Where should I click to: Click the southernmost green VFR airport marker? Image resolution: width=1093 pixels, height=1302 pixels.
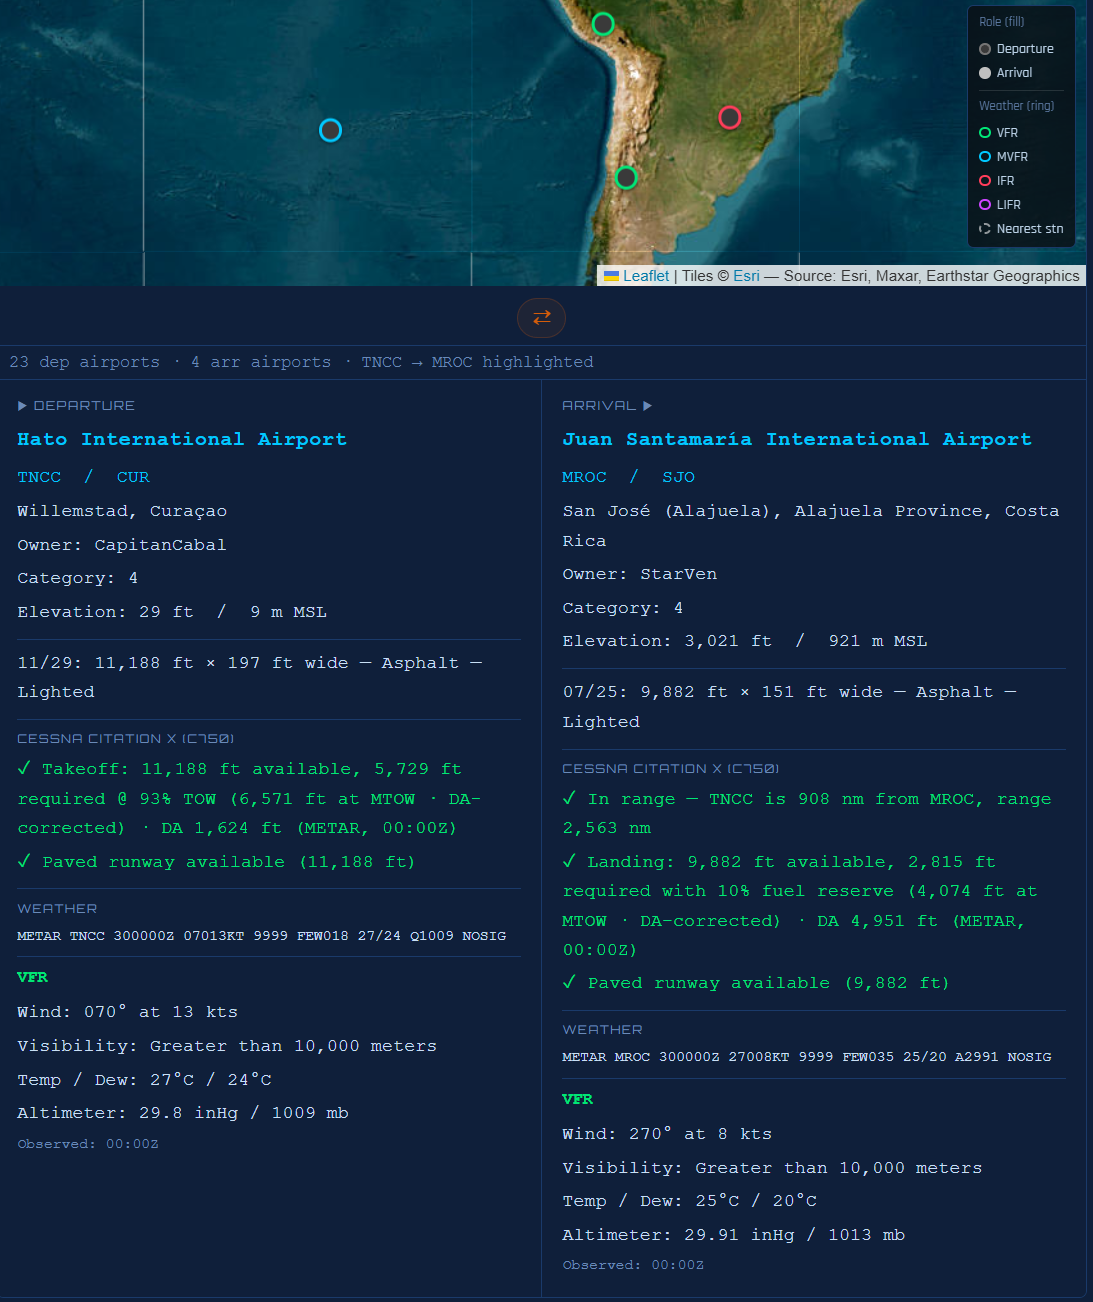[x=626, y=178]
